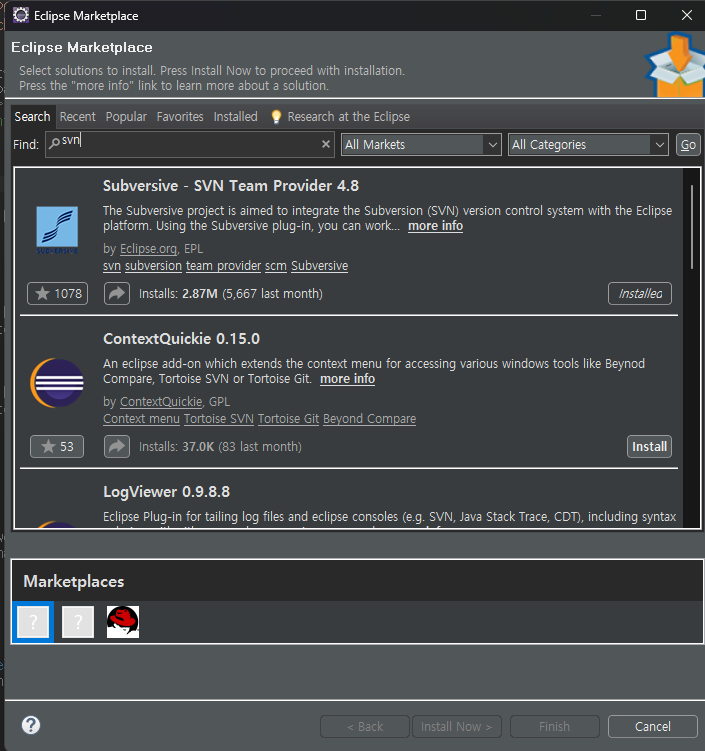Click the Context menu tag link
This screenshot has width=705, height=751.
(x=141, y=419)
